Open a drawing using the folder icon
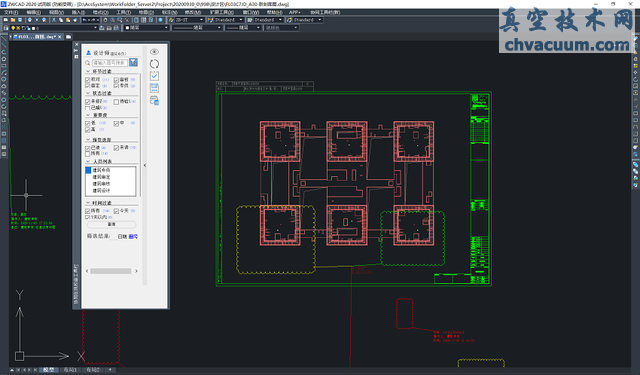This screenshot has width=640, height=375. click(x=13, y=20)
